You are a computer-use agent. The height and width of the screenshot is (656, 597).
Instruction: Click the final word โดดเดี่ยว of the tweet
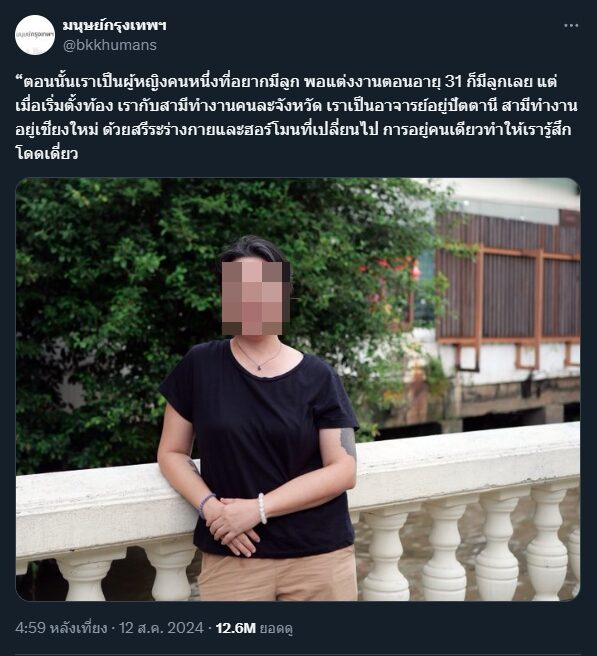(x=46, y=154)
